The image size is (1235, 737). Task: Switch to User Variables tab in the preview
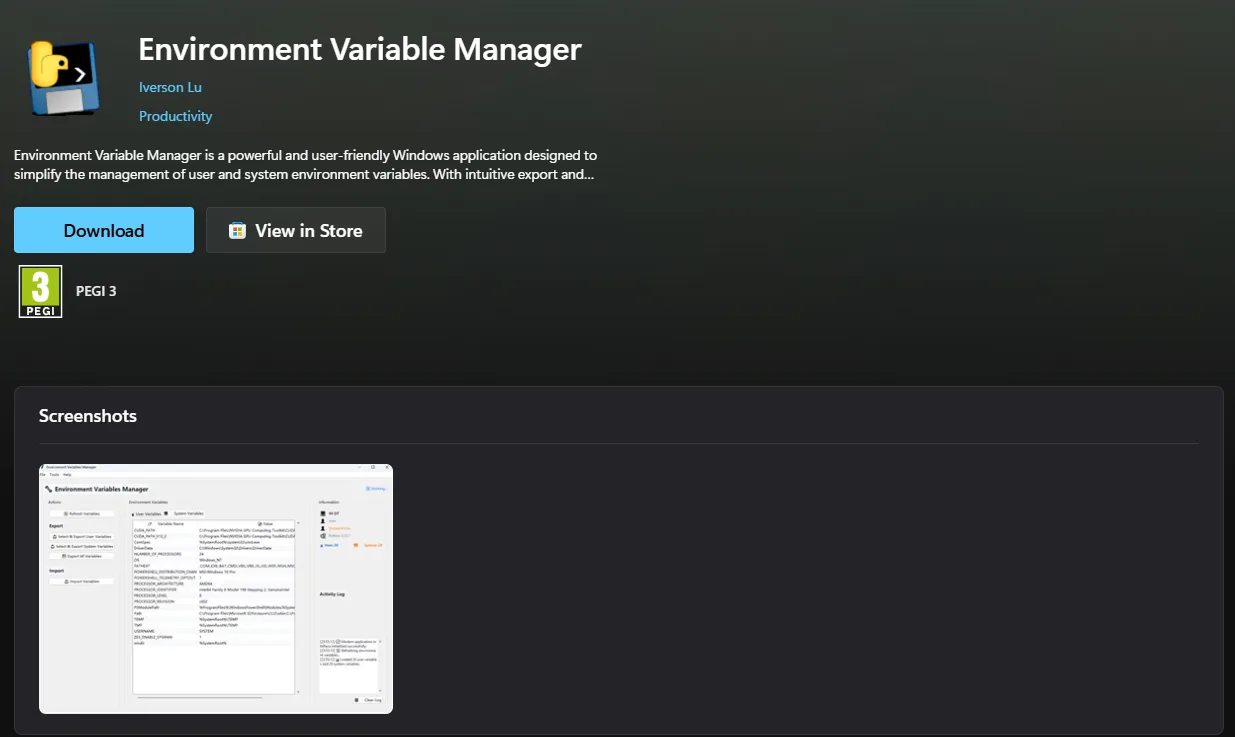[146, 513]
